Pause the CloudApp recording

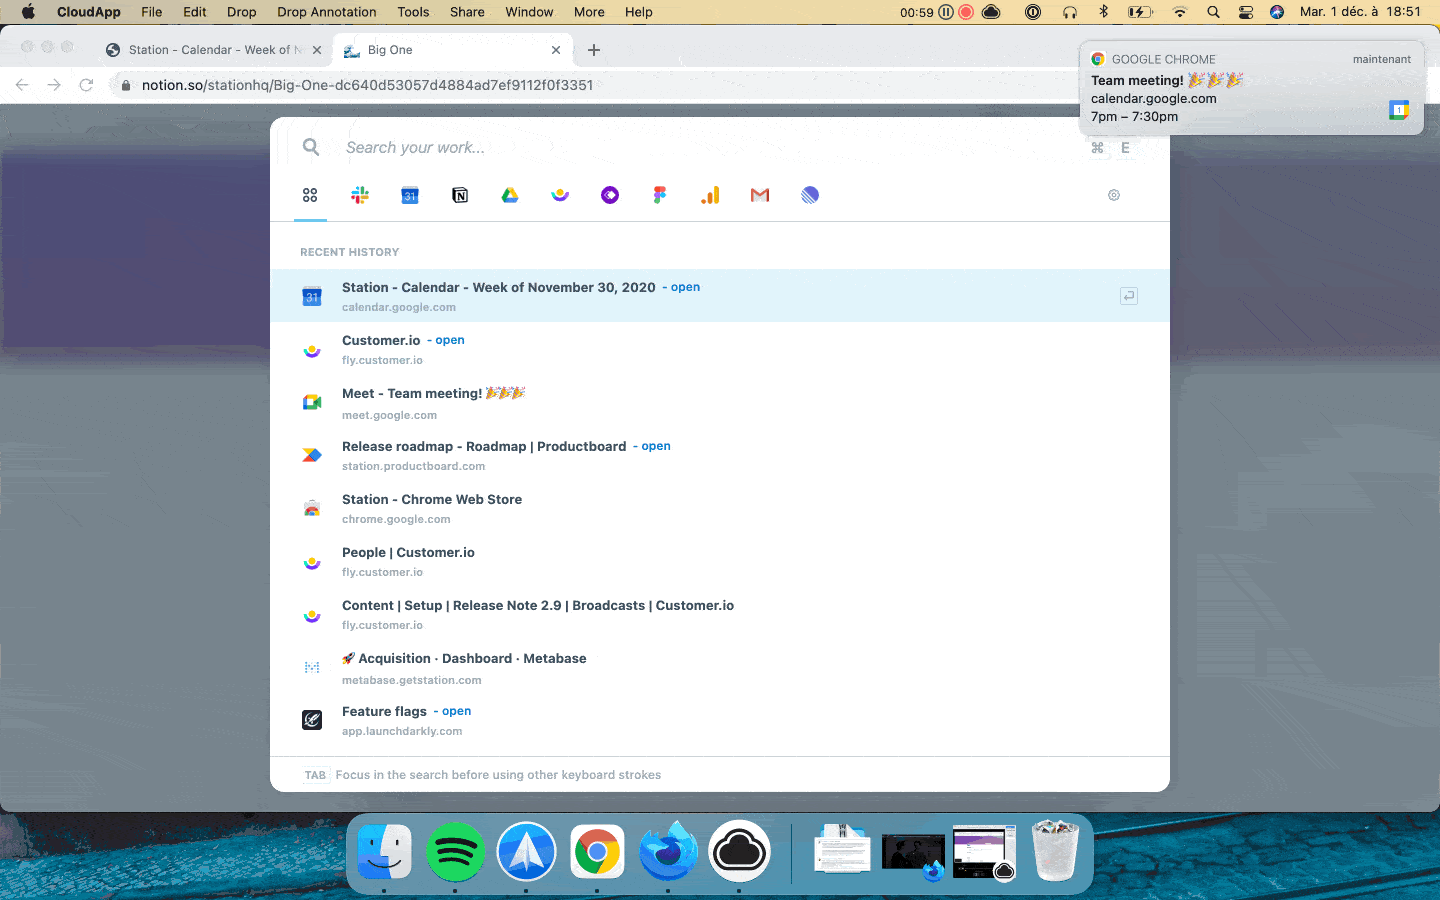pos(946,12)
